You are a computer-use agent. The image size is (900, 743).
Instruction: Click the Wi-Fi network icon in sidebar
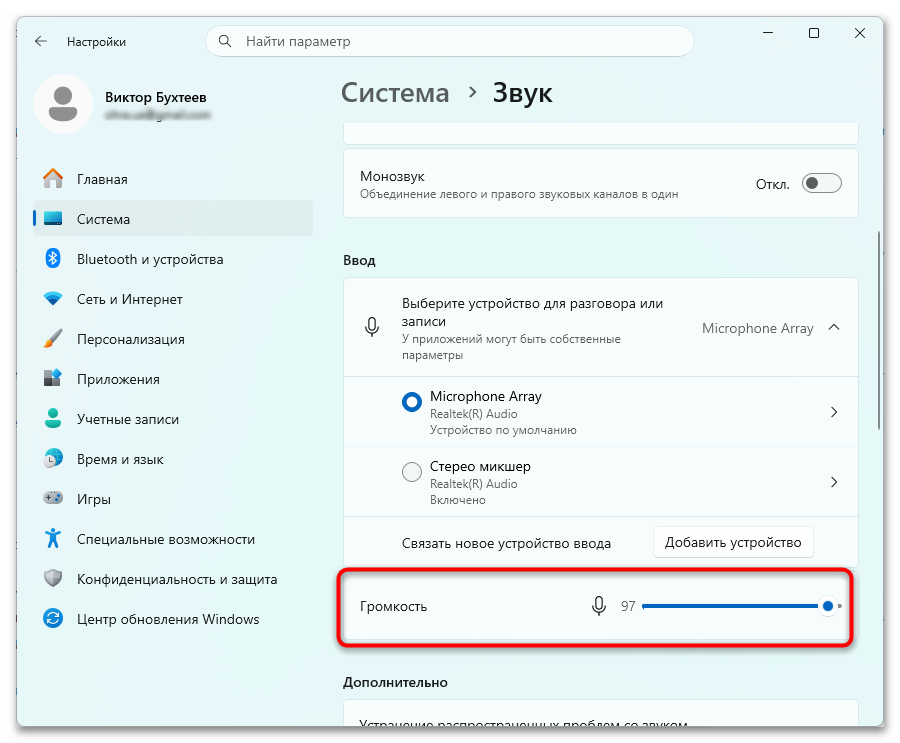[x=53, y=299]
